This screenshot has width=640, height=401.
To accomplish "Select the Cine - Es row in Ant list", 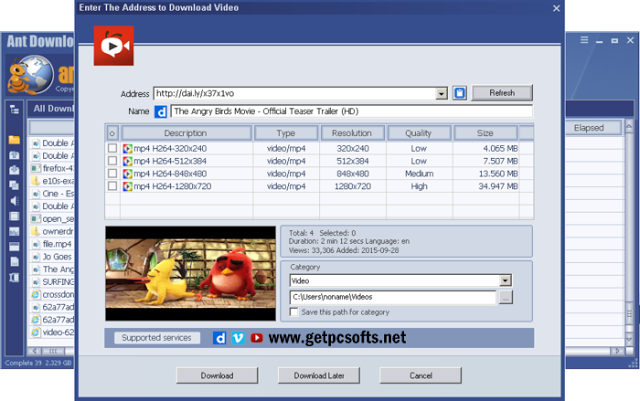I will [x=52, y=194].
